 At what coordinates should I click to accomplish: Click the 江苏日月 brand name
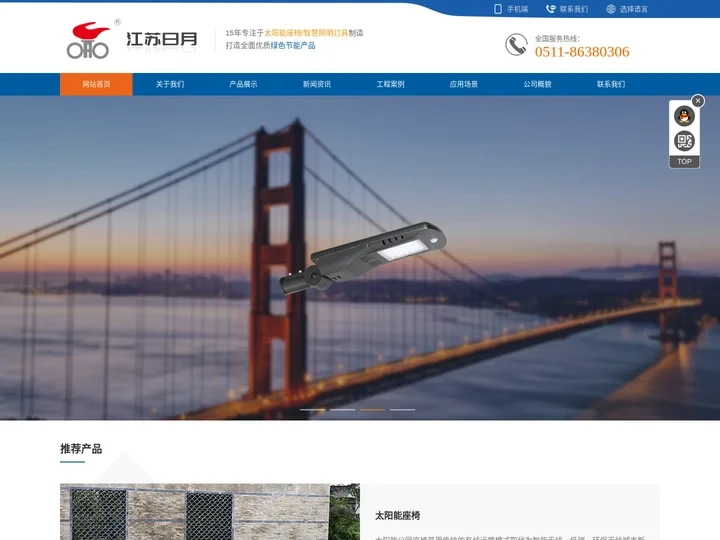[x=162, y=39]
